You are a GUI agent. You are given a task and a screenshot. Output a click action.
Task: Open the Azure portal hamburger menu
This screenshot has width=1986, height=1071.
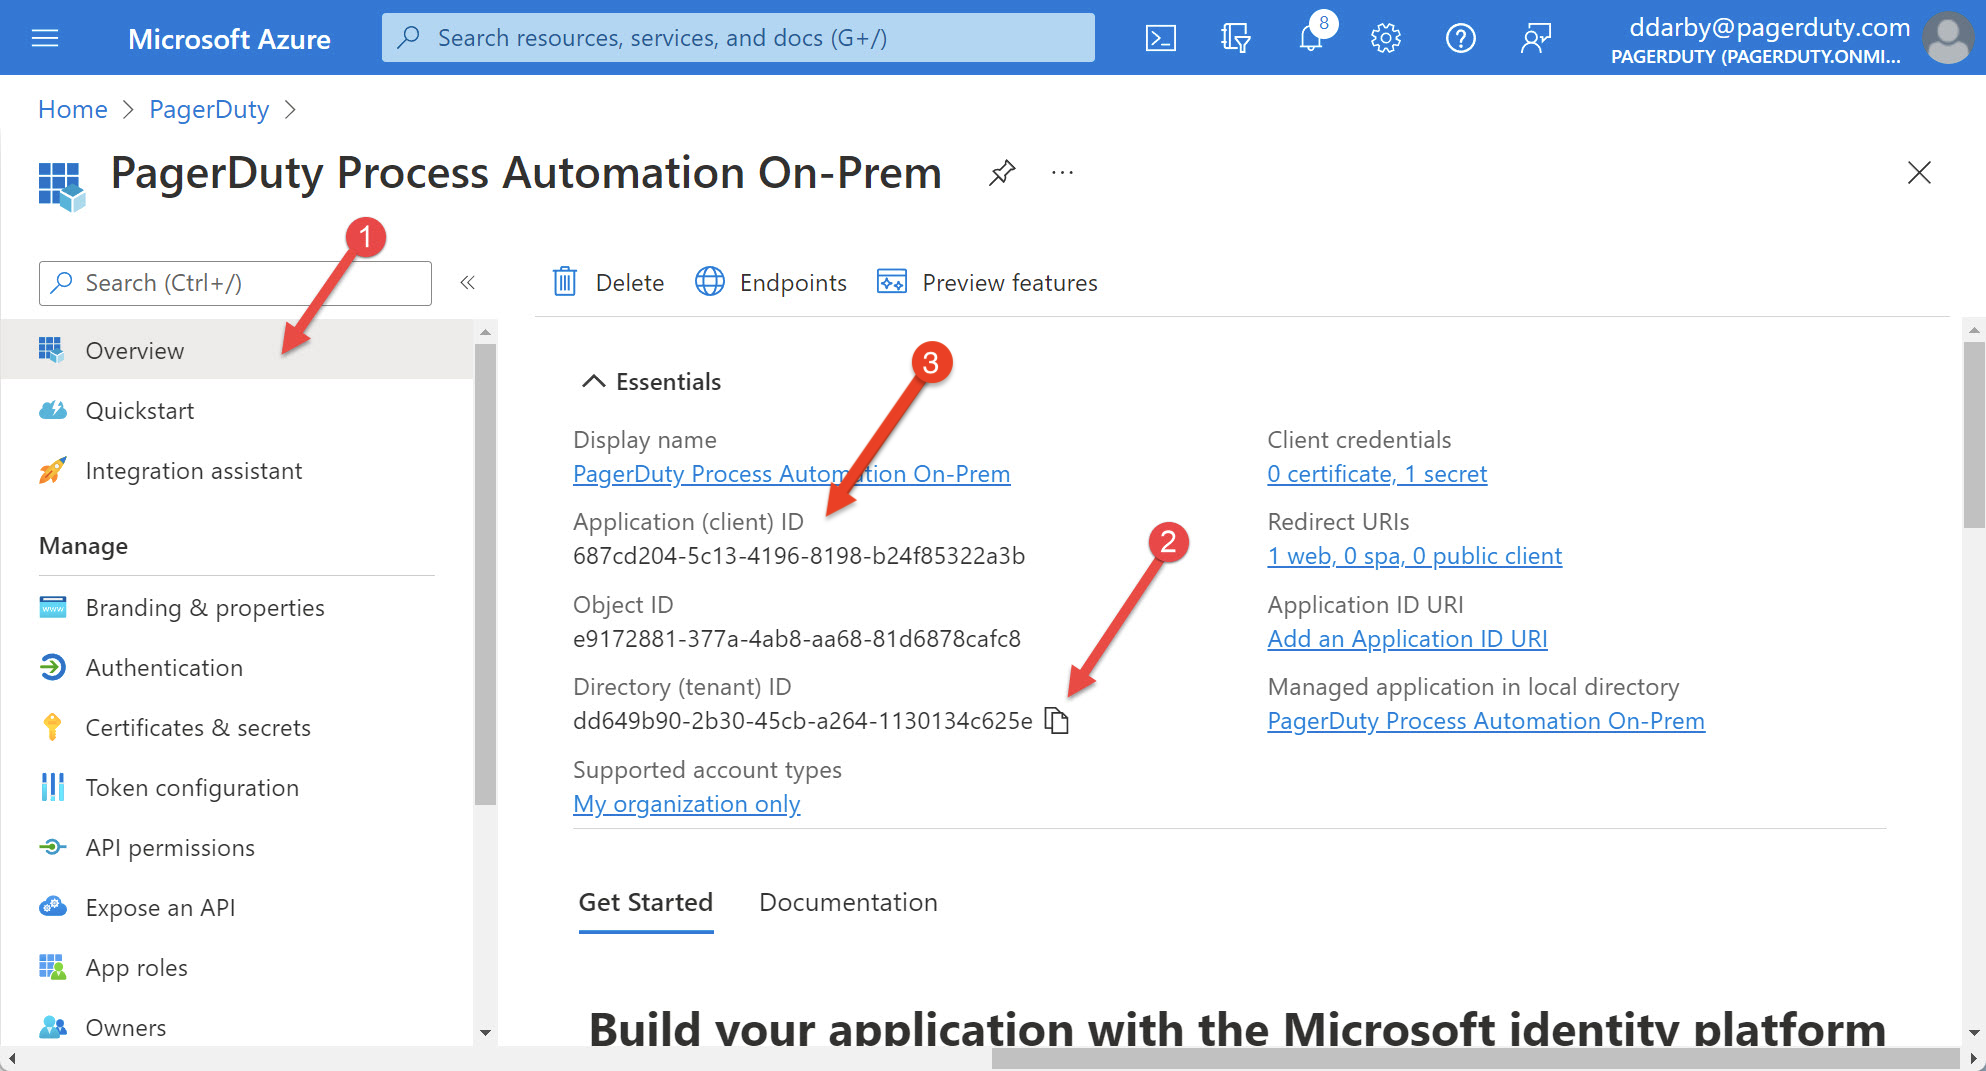point(45,38)
